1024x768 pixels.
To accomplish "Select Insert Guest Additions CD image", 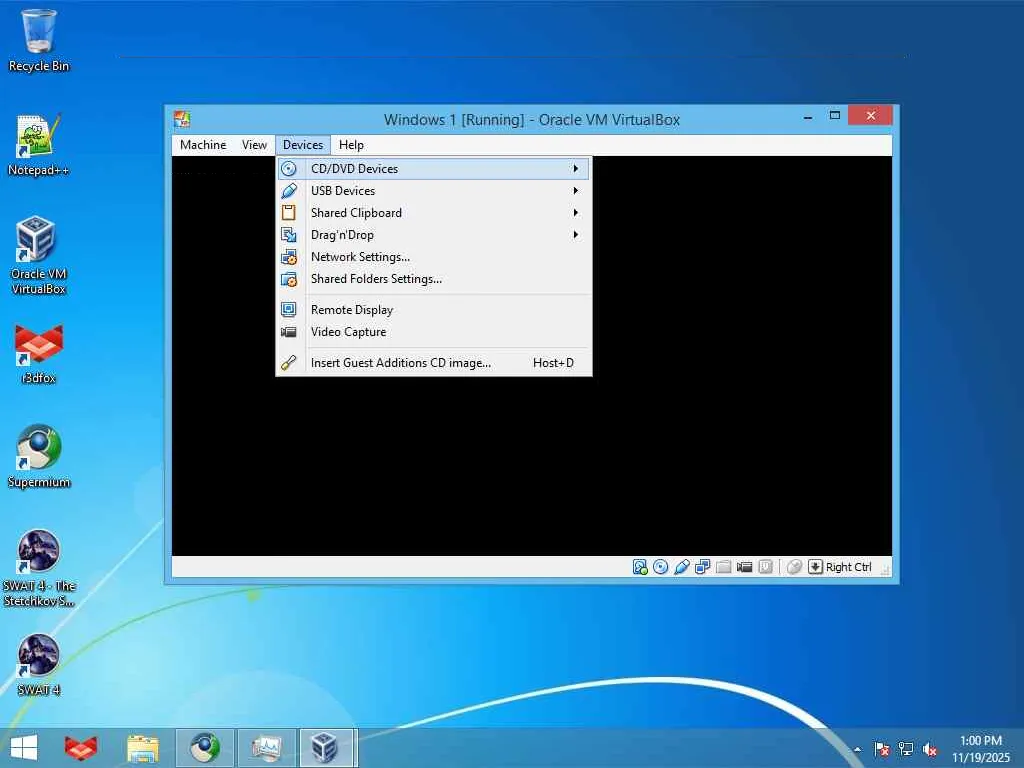I will pyautogui.click(x=434, y=362).
